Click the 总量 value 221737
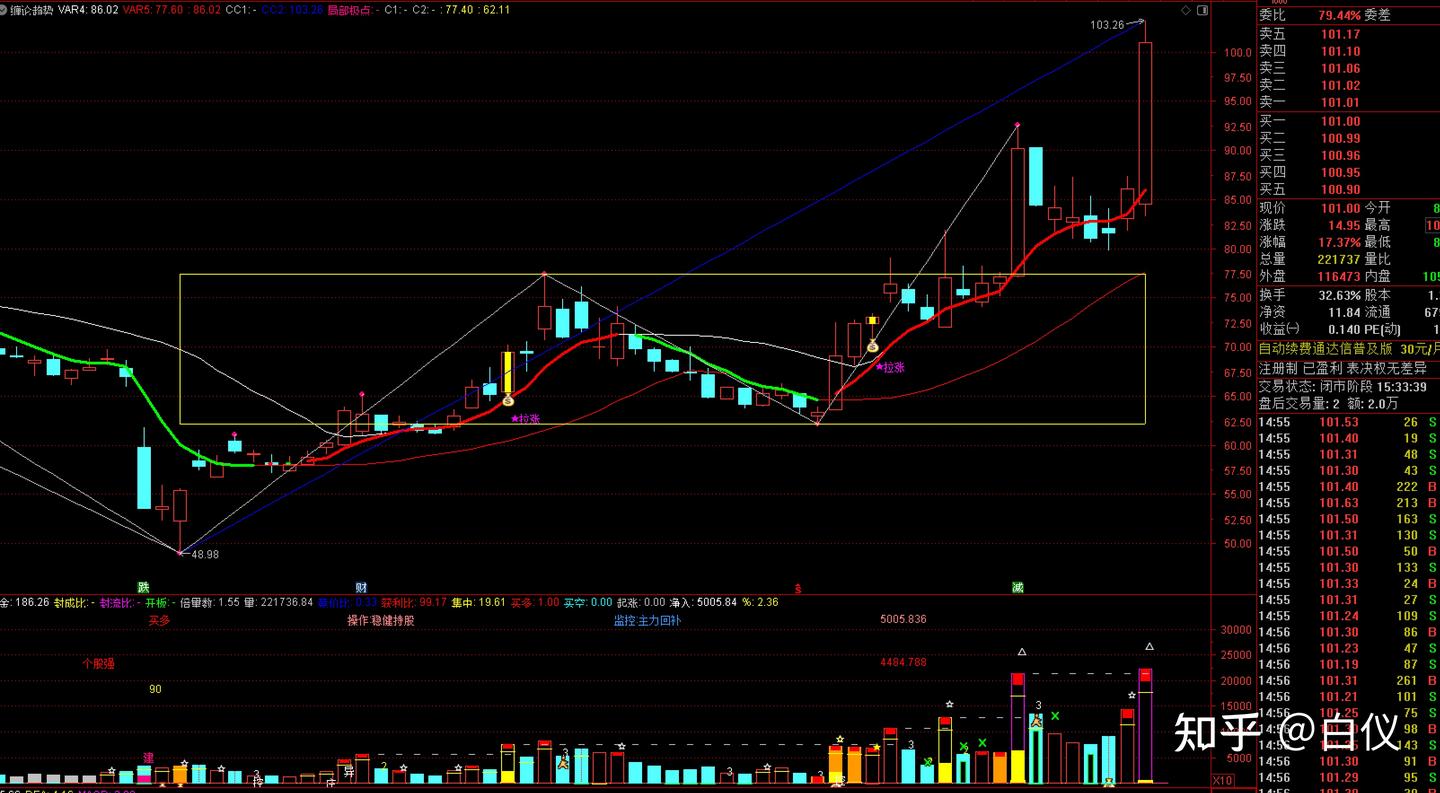This screenshot has height=793, width=1440. pyautogui.click(x=1337, y=259)
